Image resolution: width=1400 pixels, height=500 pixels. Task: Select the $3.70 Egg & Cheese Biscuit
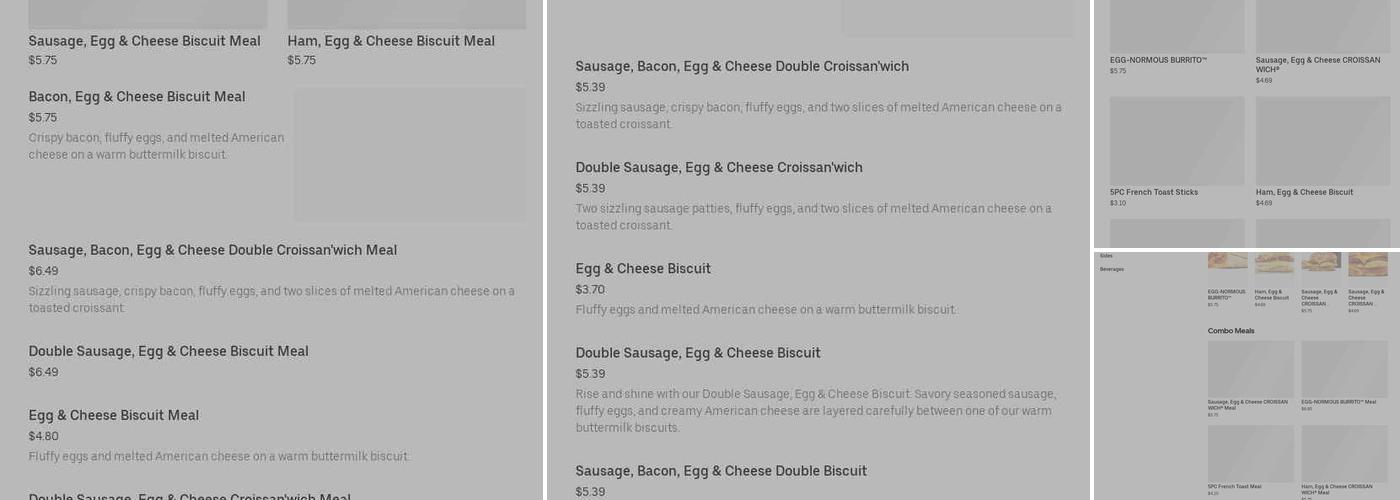coord(643,269)
